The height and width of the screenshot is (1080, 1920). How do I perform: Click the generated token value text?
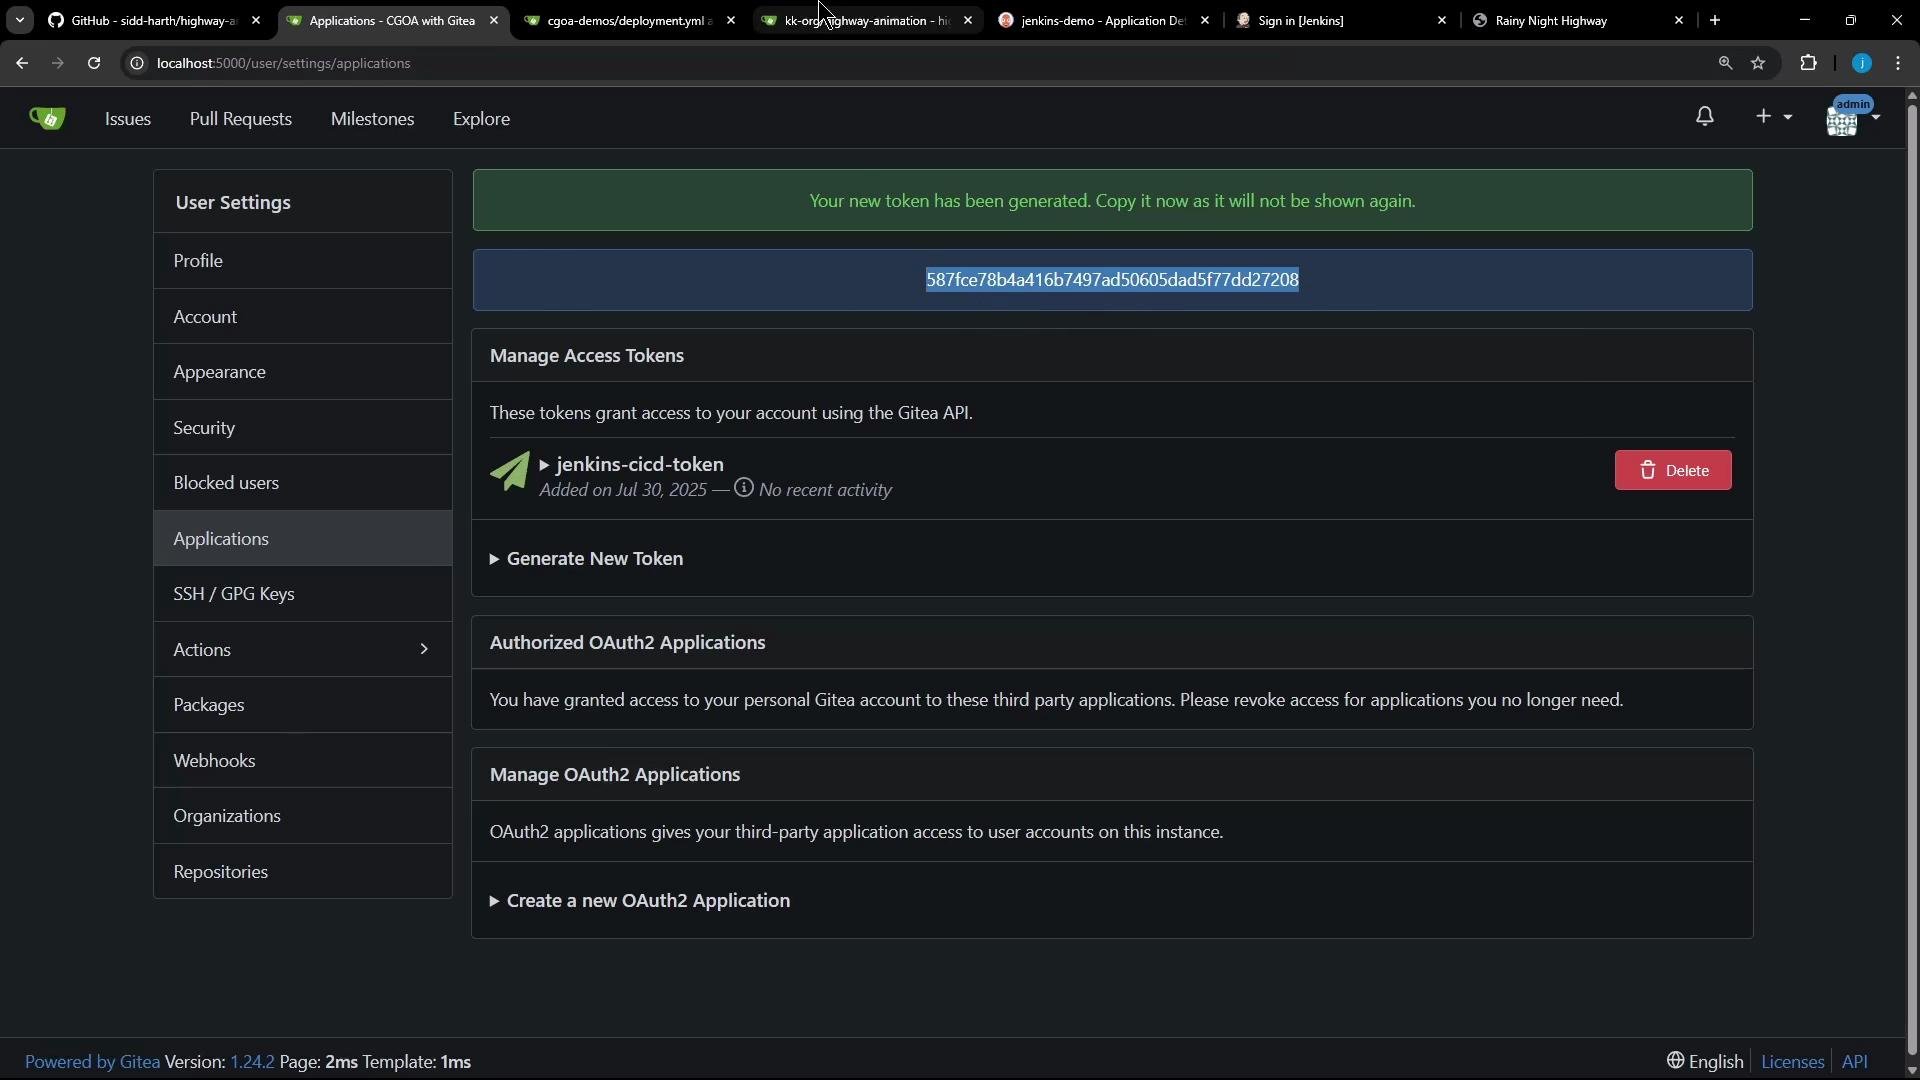tap(1112, 280)
